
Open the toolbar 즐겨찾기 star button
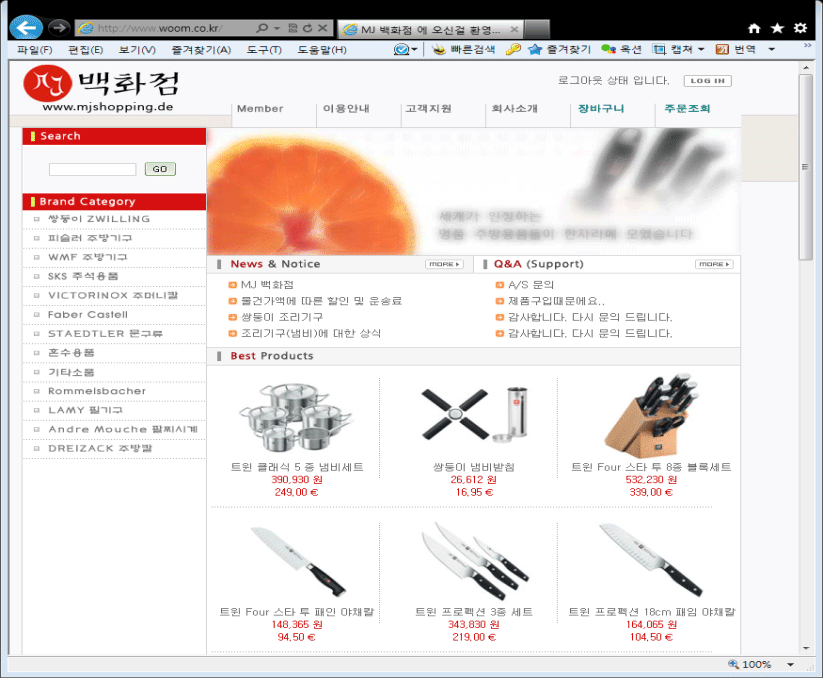(x=560, y=49)
